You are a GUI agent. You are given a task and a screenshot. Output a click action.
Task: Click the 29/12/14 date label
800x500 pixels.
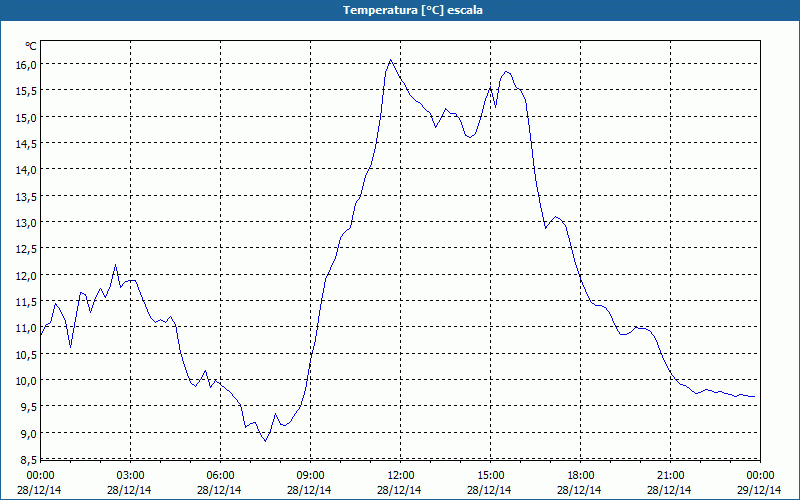(759, 490)
